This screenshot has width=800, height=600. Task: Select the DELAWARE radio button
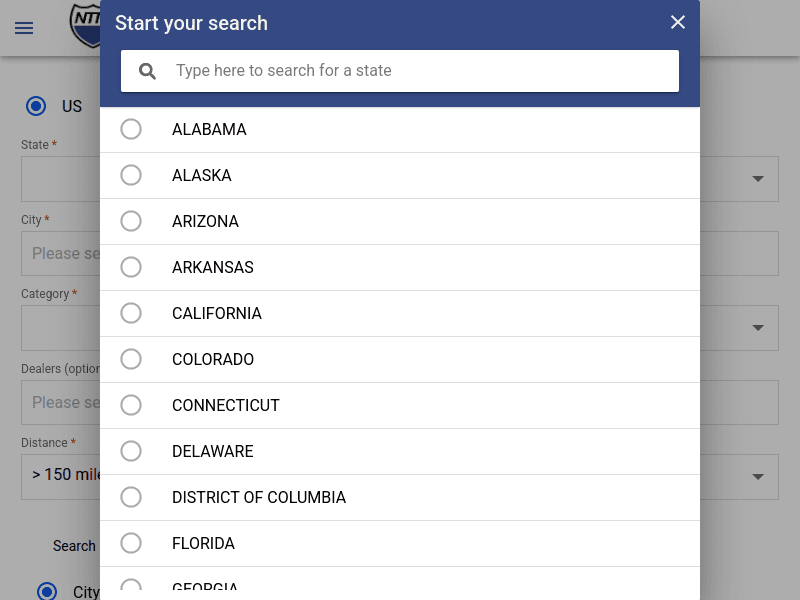(131, 451)
